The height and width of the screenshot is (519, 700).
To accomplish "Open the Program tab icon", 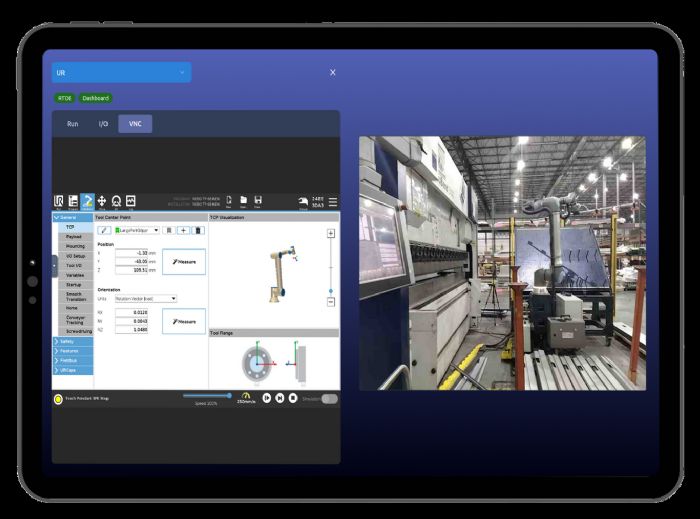I will pyautogui.click(x=73, y=201).
